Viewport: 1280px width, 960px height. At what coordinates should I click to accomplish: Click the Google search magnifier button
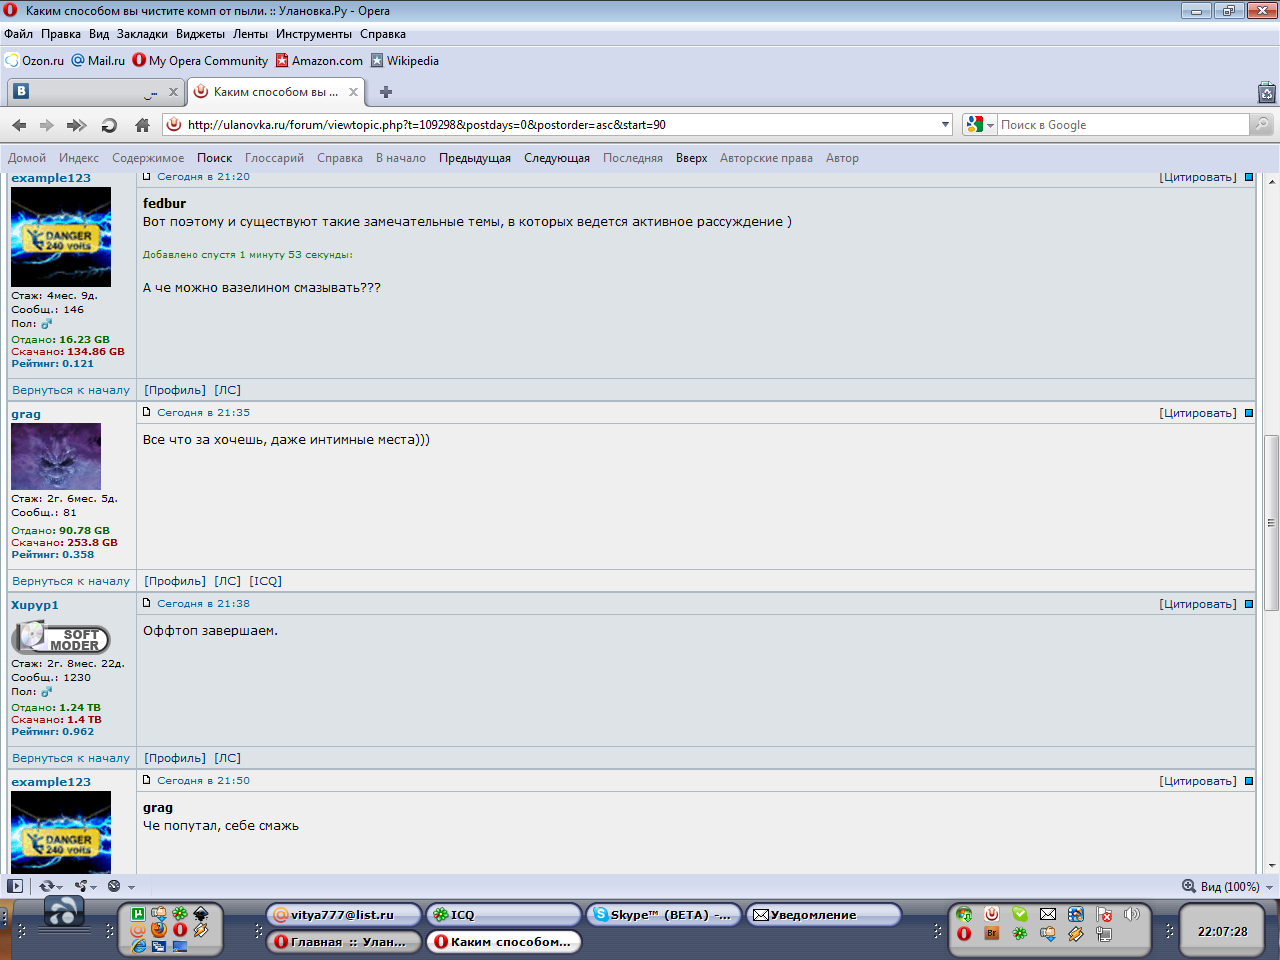tap(1262, 125)
